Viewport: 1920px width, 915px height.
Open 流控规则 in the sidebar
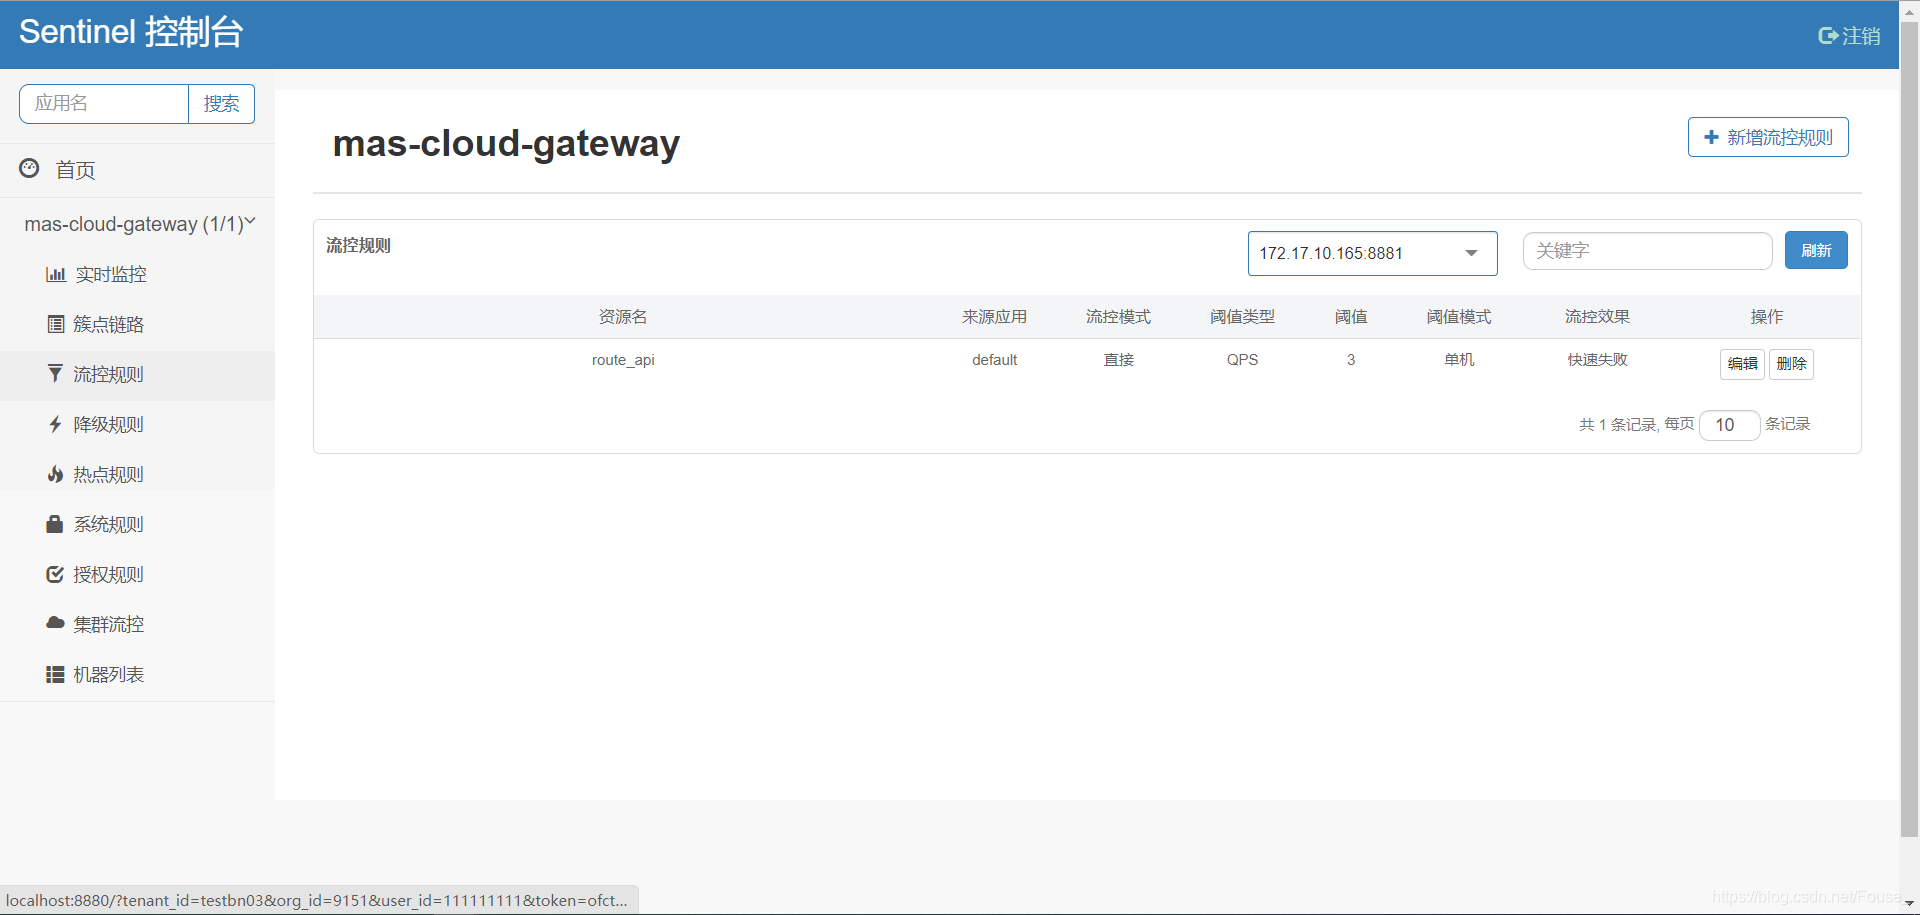tap(137, 375)
